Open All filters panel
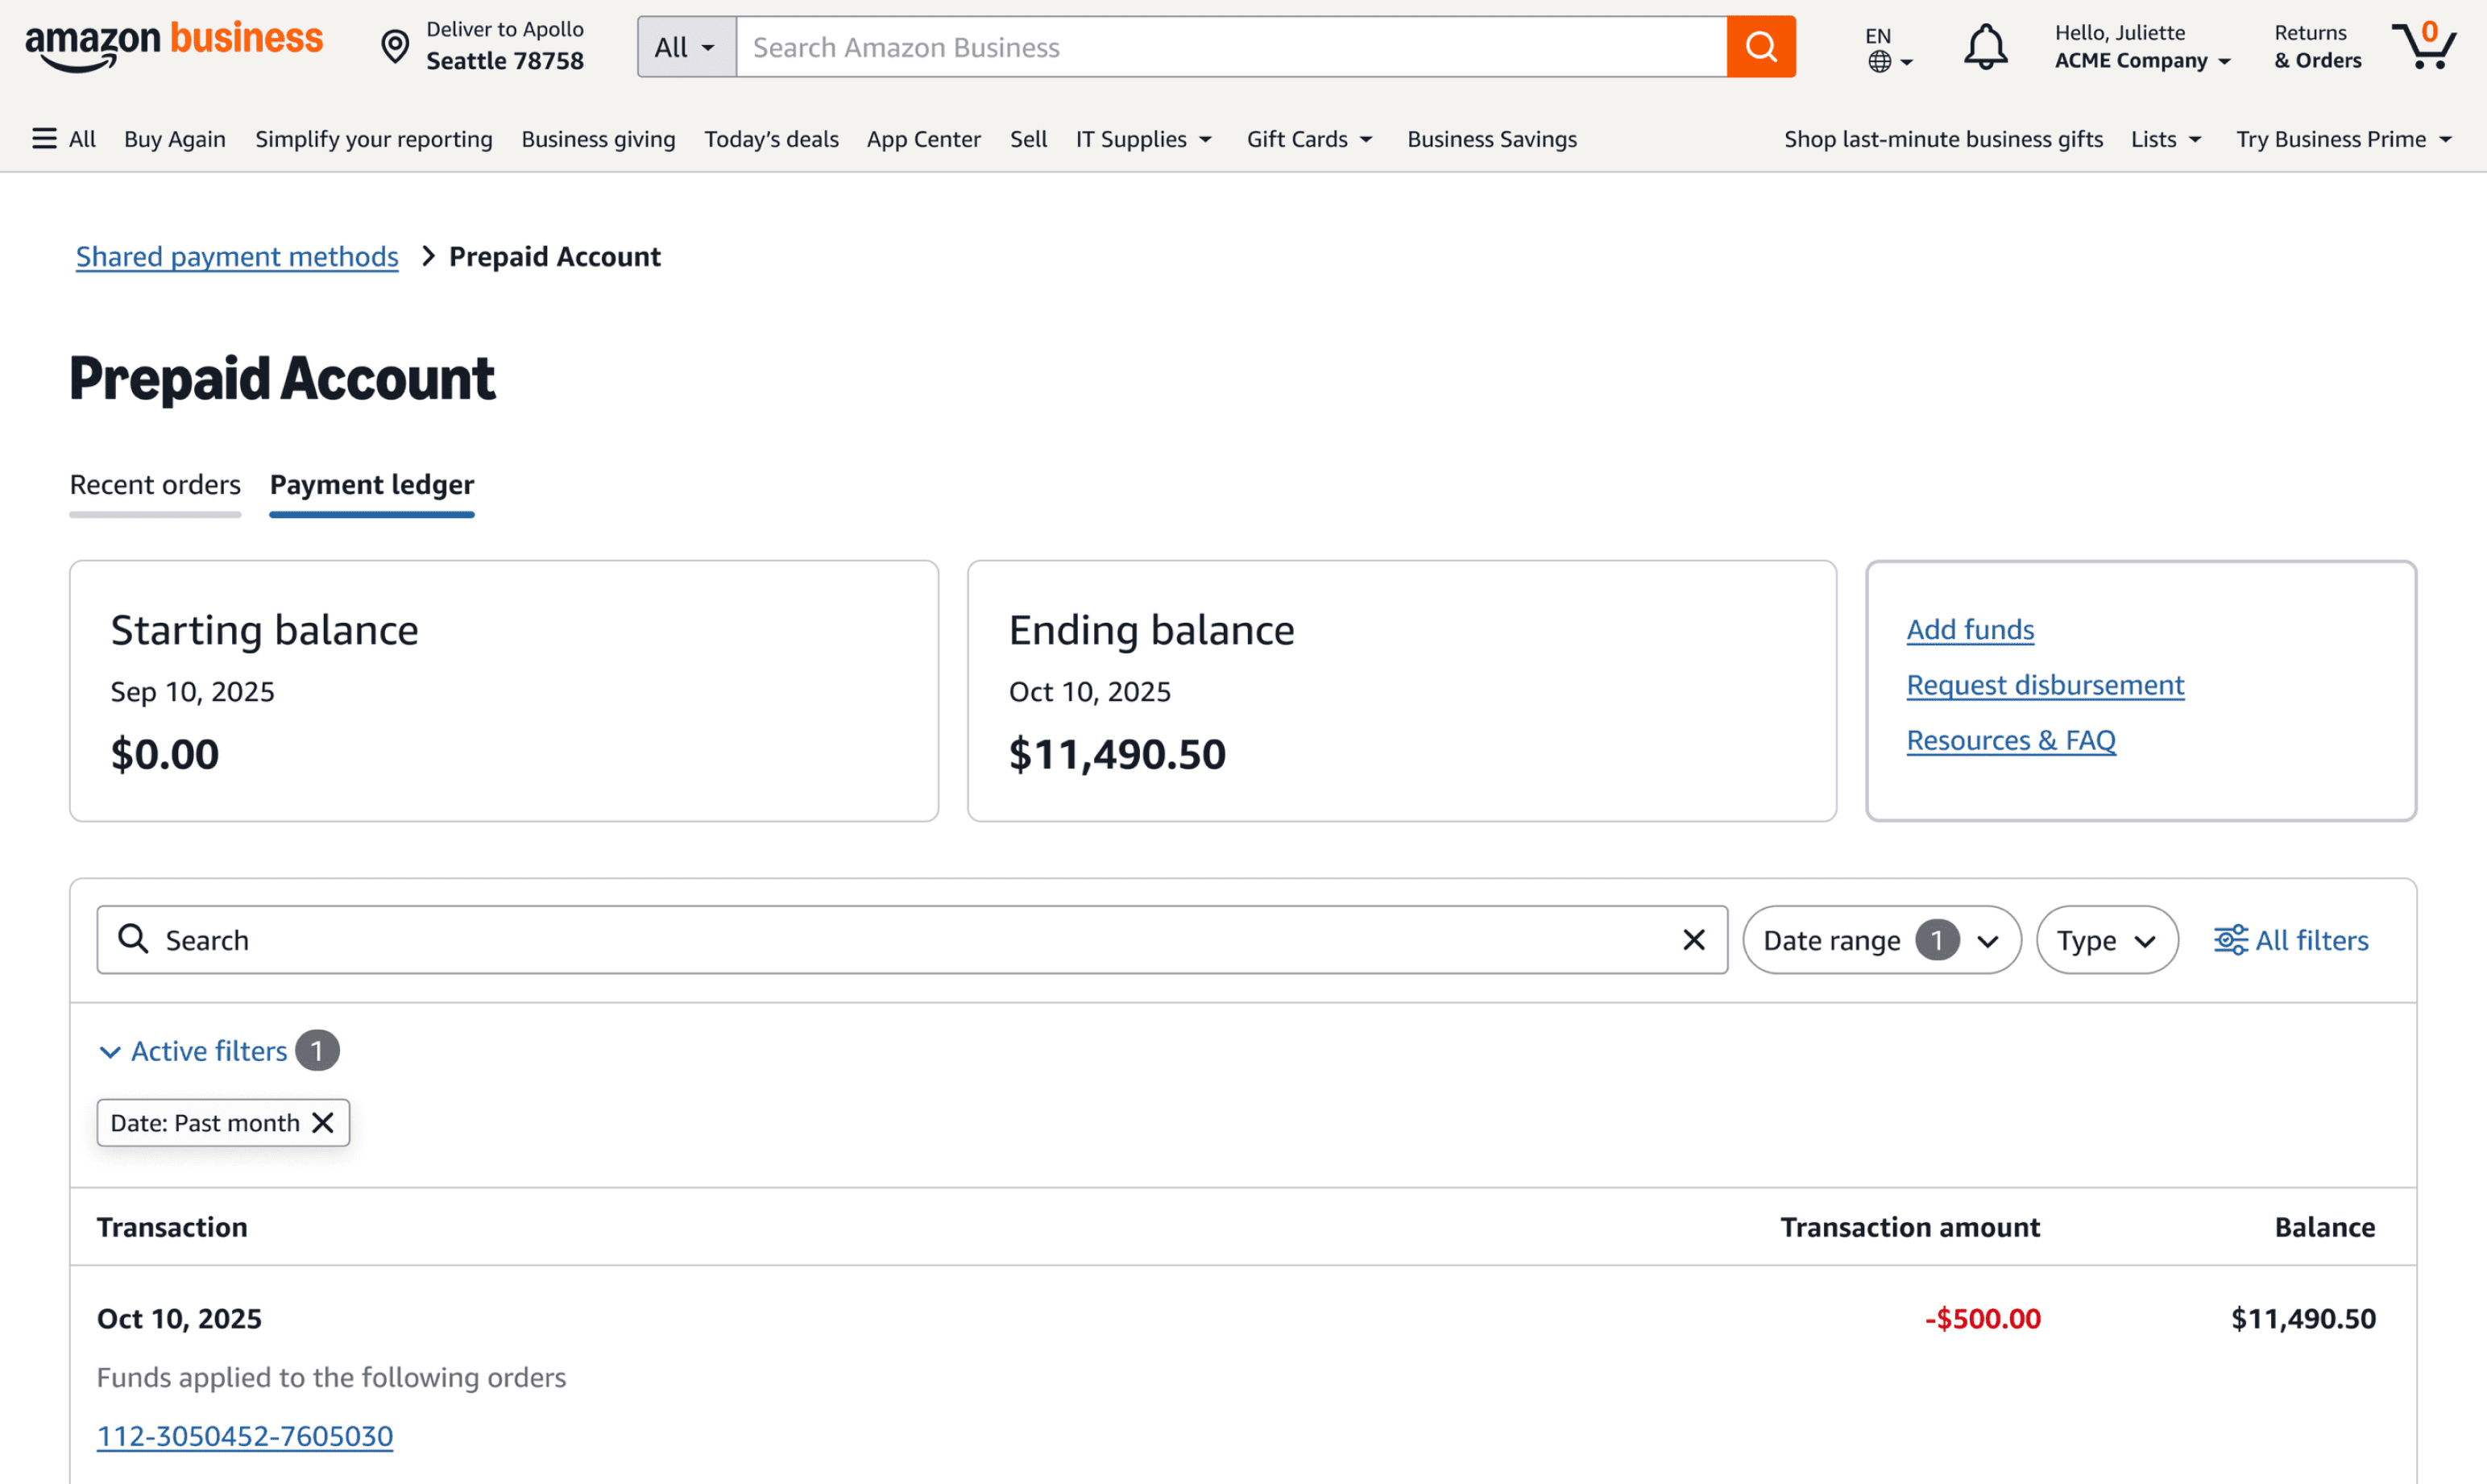2487x1484 pixels. [x=2290, y=940]
